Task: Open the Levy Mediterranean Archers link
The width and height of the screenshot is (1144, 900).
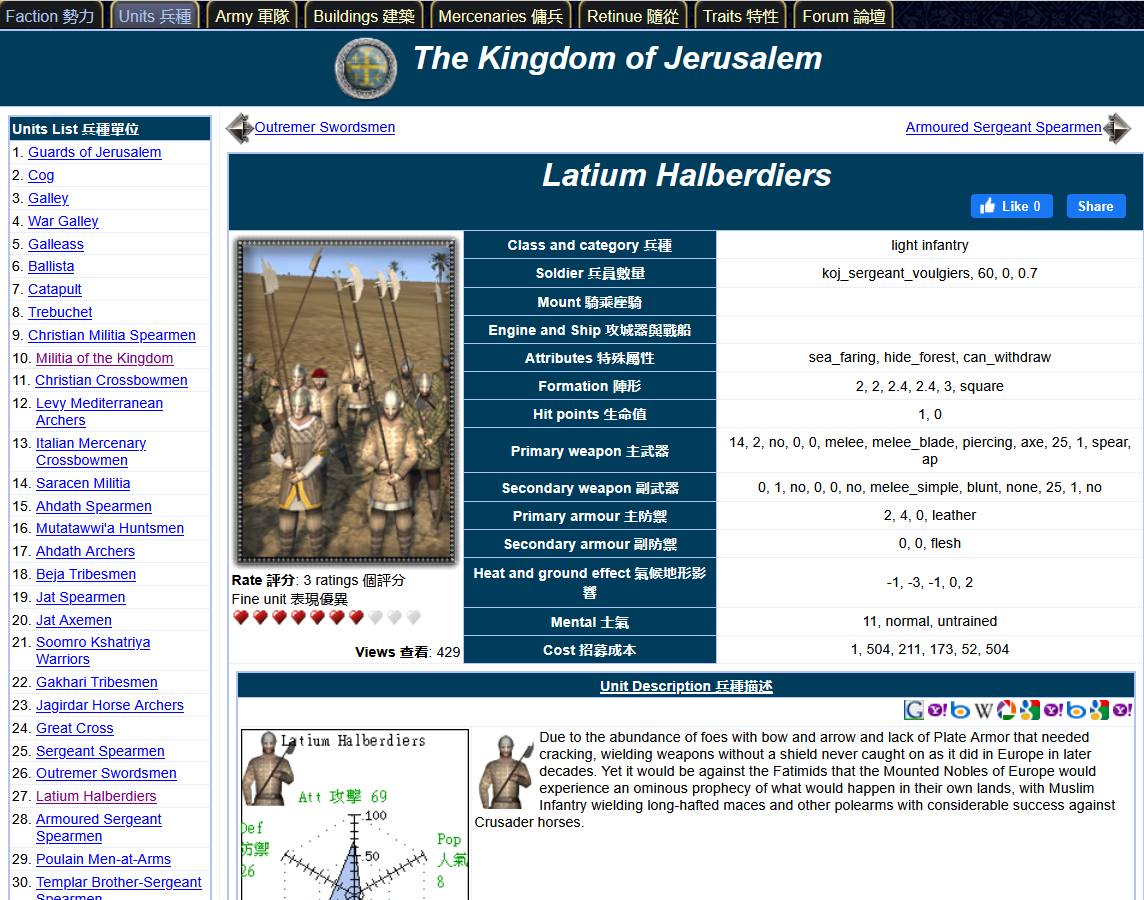Action: click(99, 412)
